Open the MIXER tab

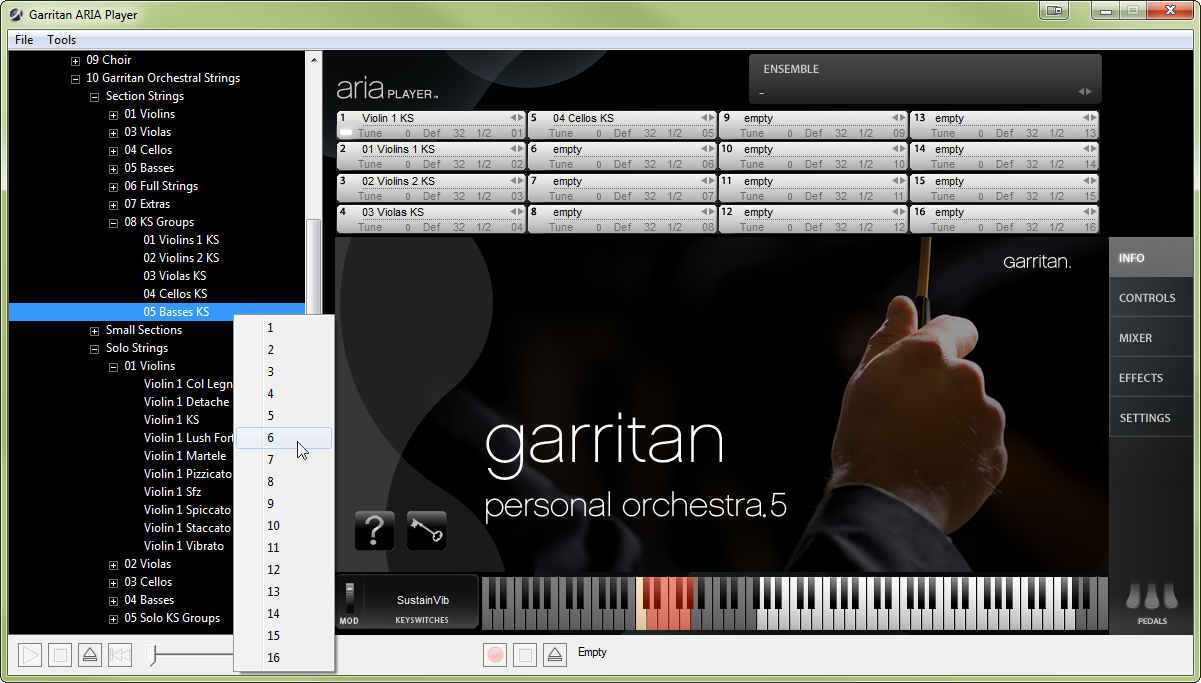pos(1151,338)
